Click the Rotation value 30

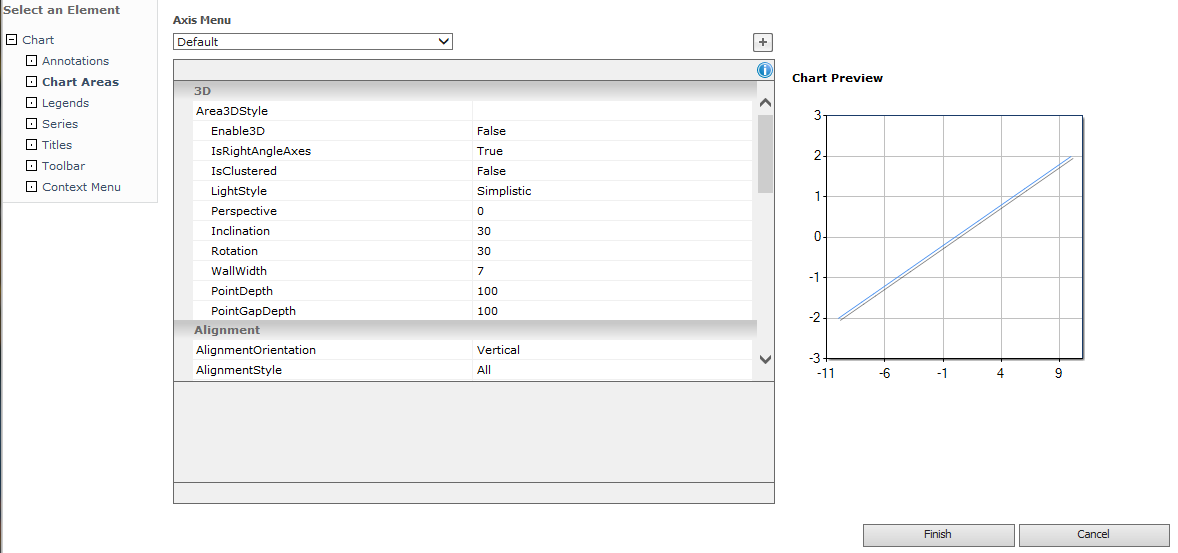[484, 251]
